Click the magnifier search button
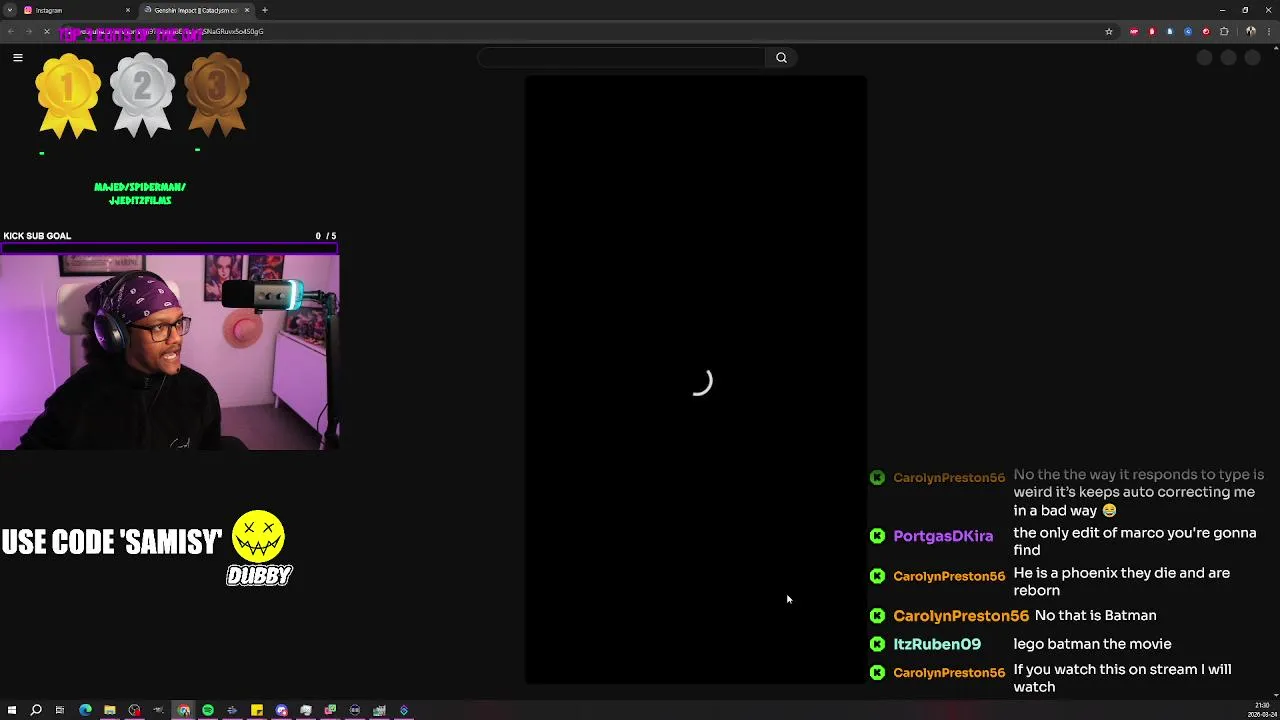The height and width of the screenshot is (720, 1280). 782,58
